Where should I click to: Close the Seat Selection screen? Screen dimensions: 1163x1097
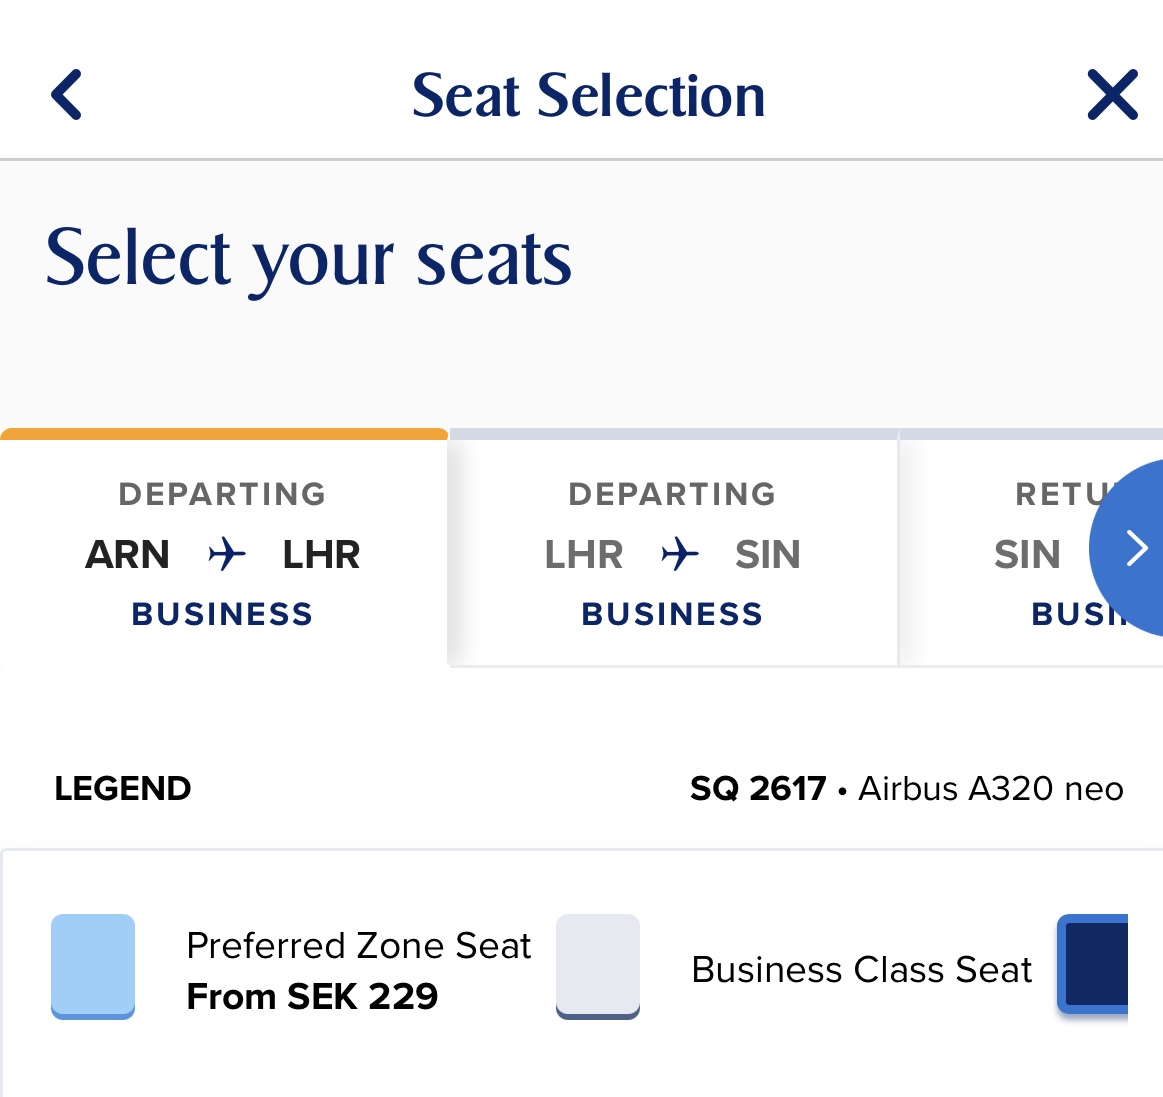[1112, 95]
